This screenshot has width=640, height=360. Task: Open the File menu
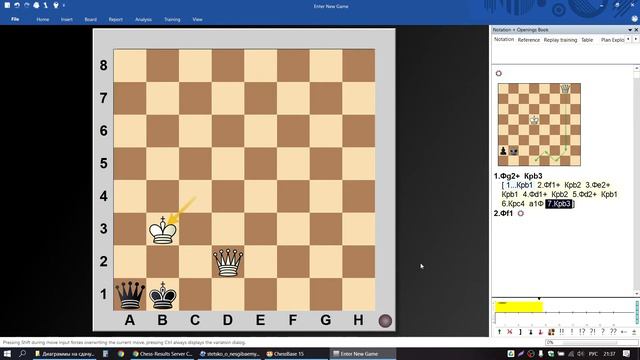[x=15, y=19]
